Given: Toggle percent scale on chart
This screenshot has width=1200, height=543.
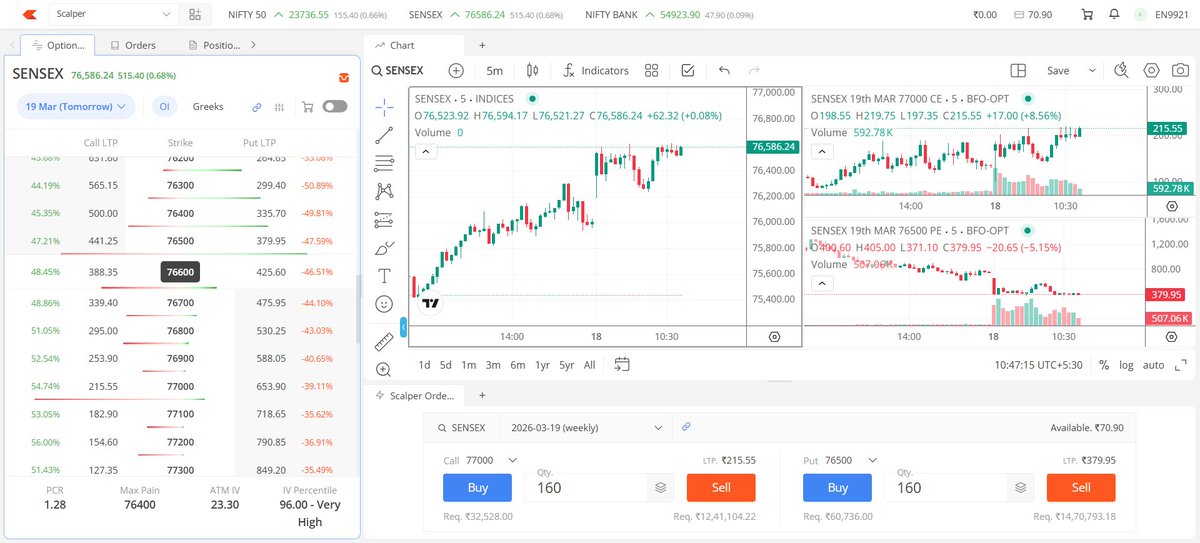Looking at the screenshot, I should click(1104, 365).
